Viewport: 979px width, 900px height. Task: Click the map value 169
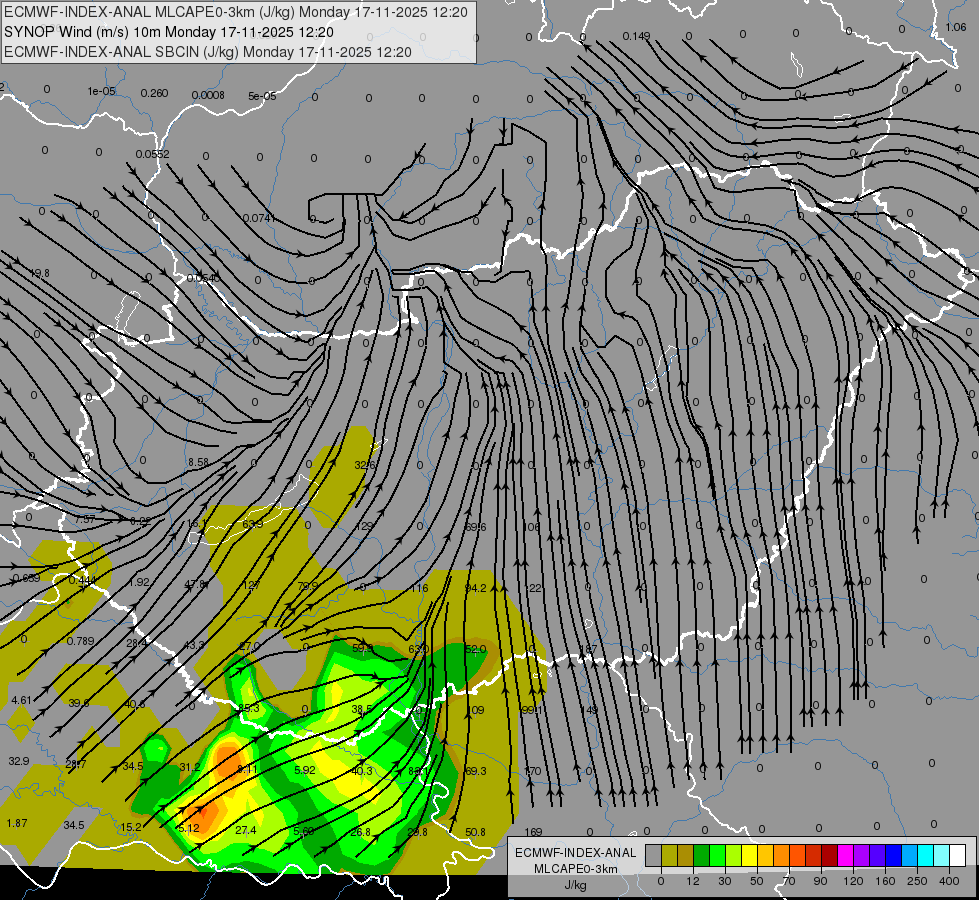click(x=533, y=832)
